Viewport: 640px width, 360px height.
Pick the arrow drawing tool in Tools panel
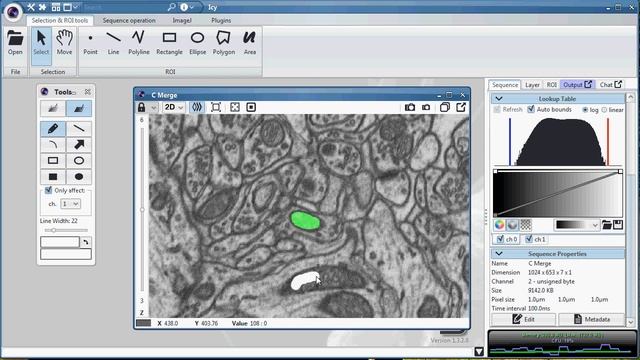[x=79, y=144]
